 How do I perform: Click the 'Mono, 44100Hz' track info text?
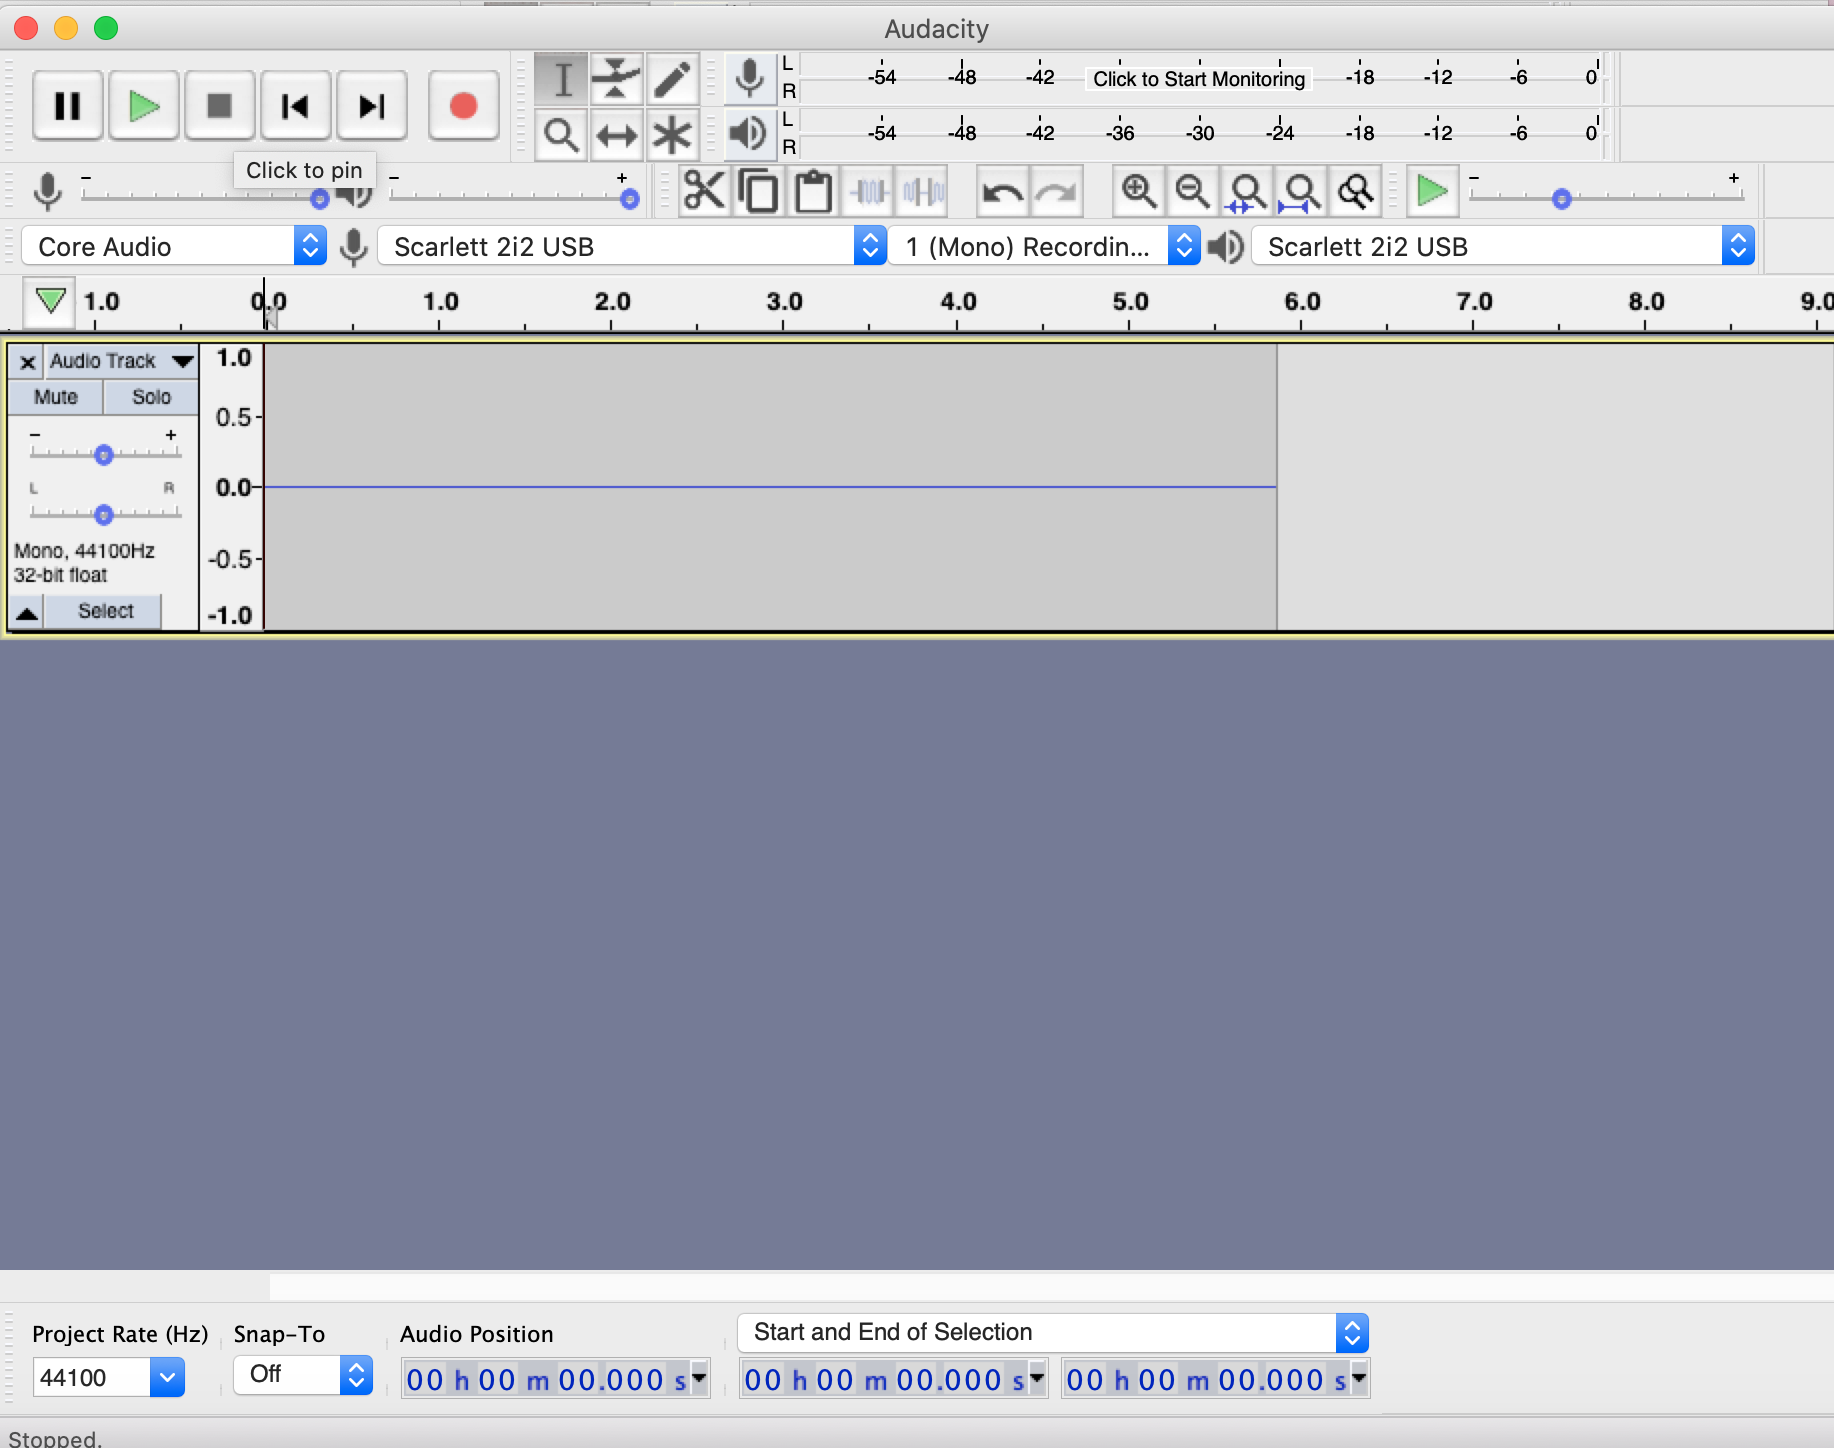[84, 551]
